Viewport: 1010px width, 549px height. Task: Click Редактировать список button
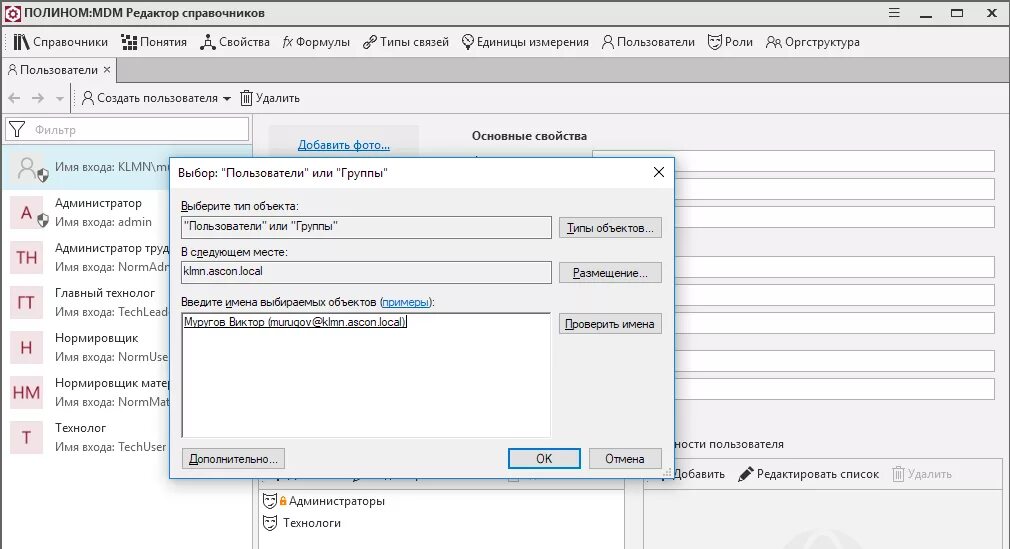(x=808, y=474)
